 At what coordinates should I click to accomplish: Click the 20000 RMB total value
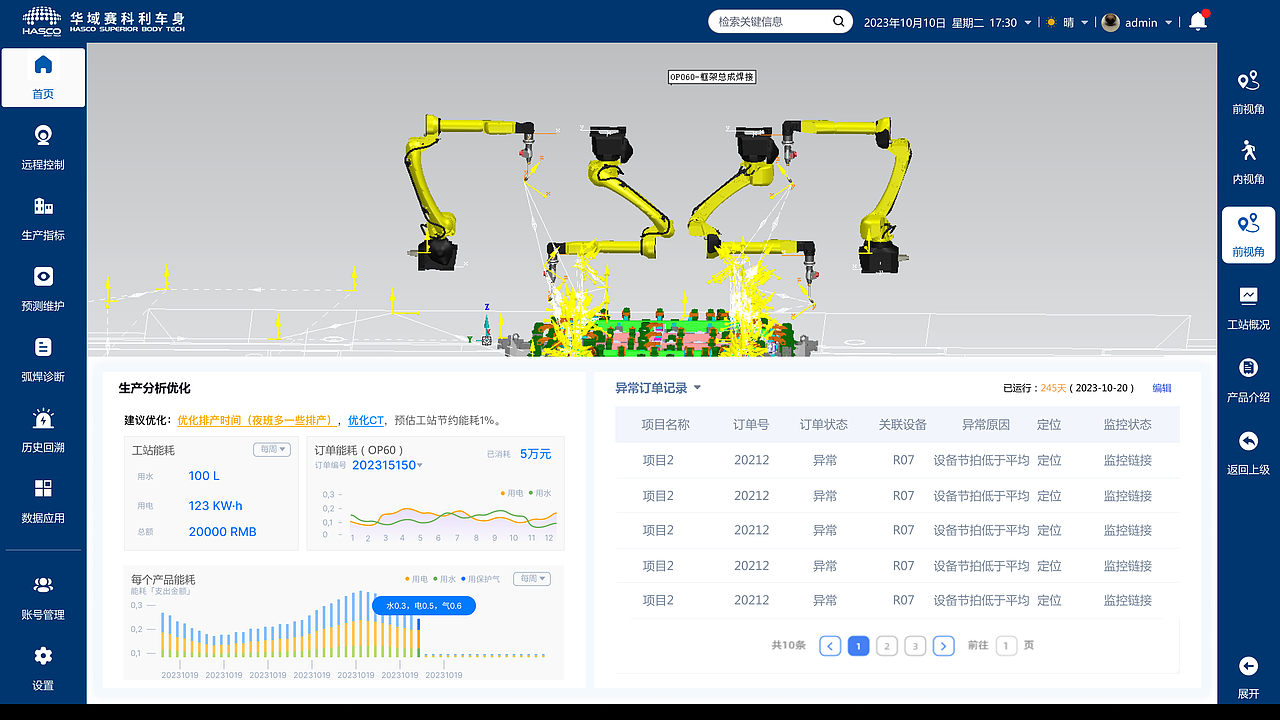click(x=223, y=532)
